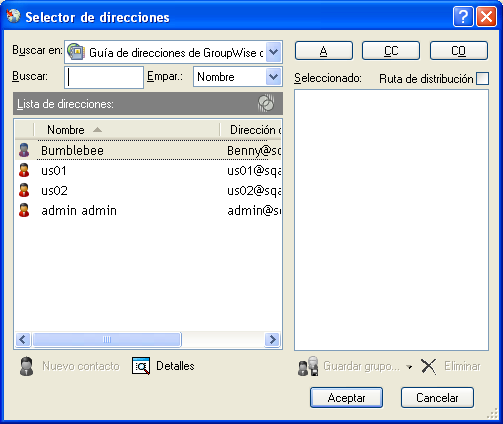Viewport: 503px width, 424px height.
Task: Click the dialog title bar globe icon
Action: (x=13, y=16)
